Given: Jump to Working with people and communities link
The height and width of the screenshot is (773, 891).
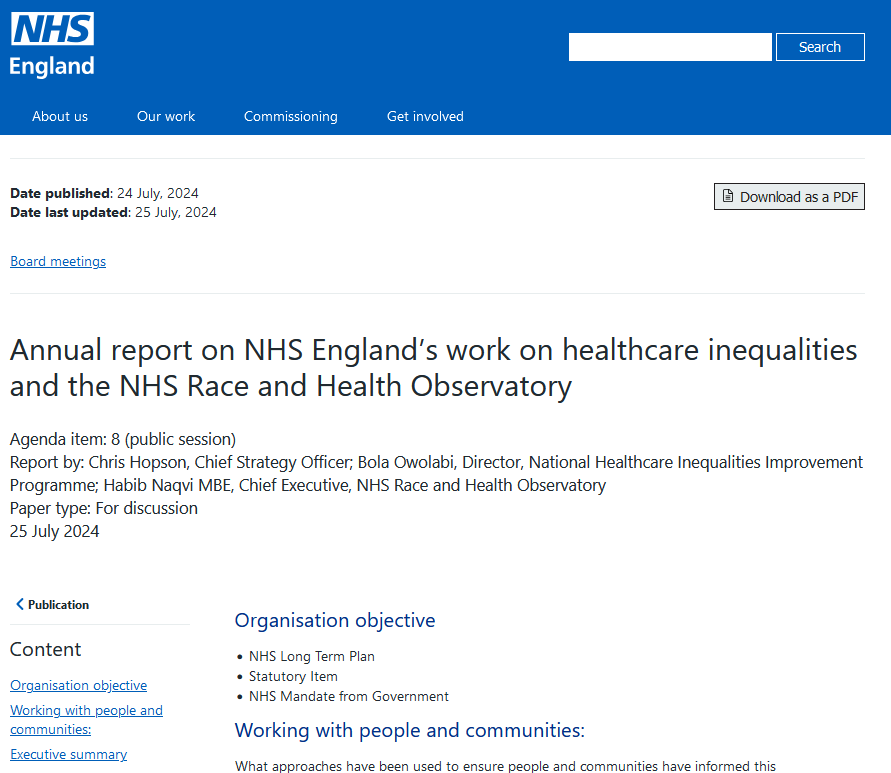Looking at the screenshot, I should (x=86, y=720).
